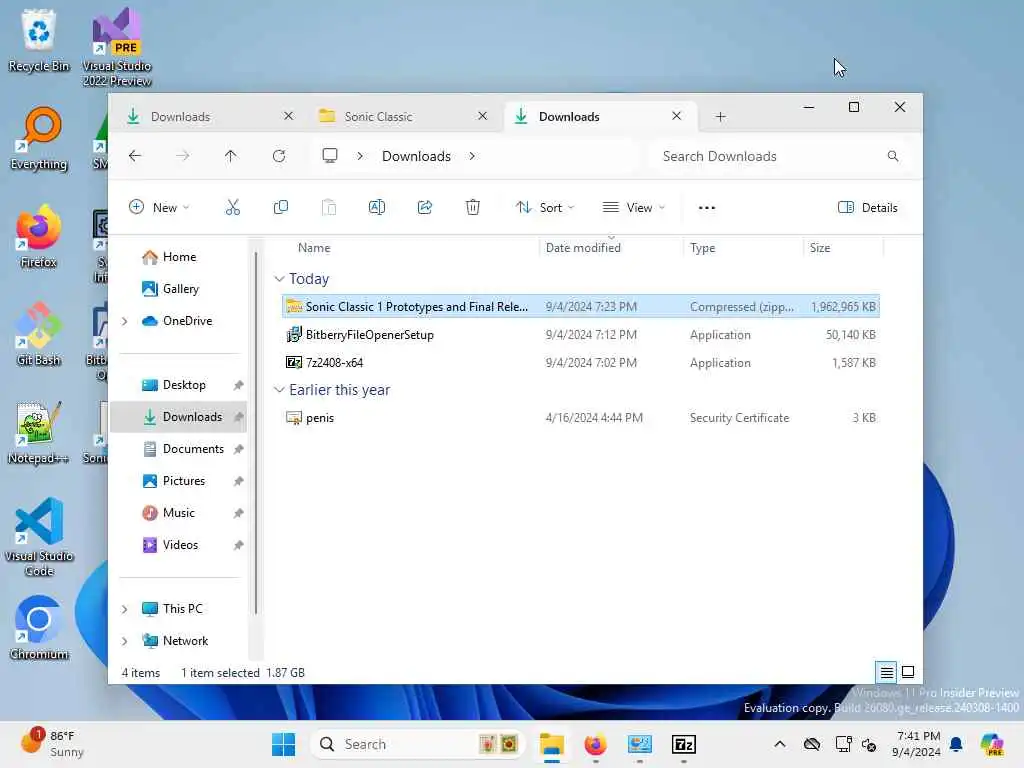This screenshot has width=1024, height=768.
Task: Open Everything search desktop icon
Action: 39,138
